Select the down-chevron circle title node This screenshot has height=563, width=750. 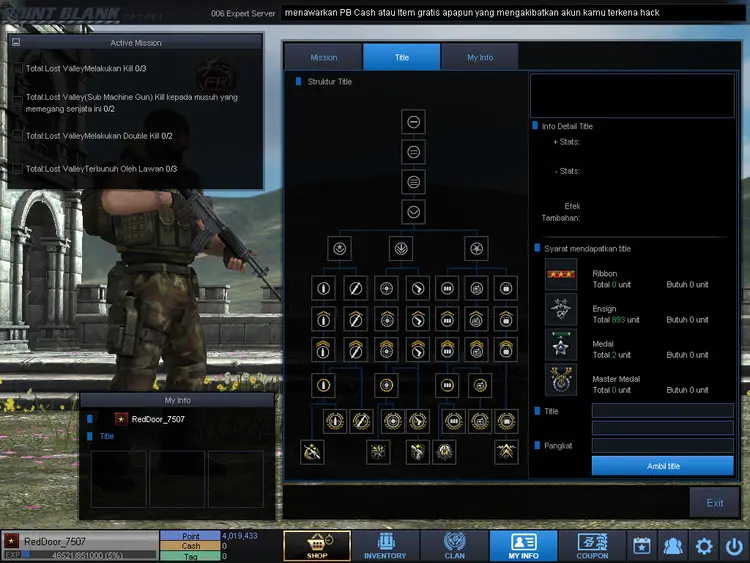pos(413,212)
